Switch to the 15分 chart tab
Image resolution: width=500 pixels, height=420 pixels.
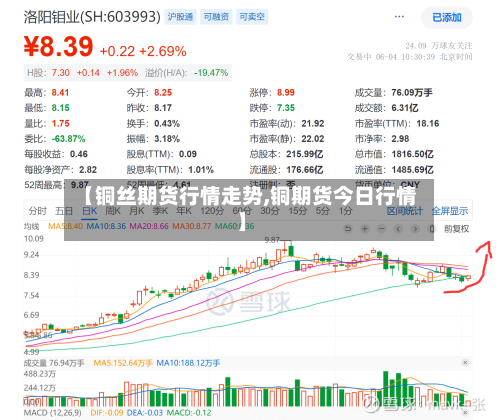pyautogui.click(x=297, y=211)
